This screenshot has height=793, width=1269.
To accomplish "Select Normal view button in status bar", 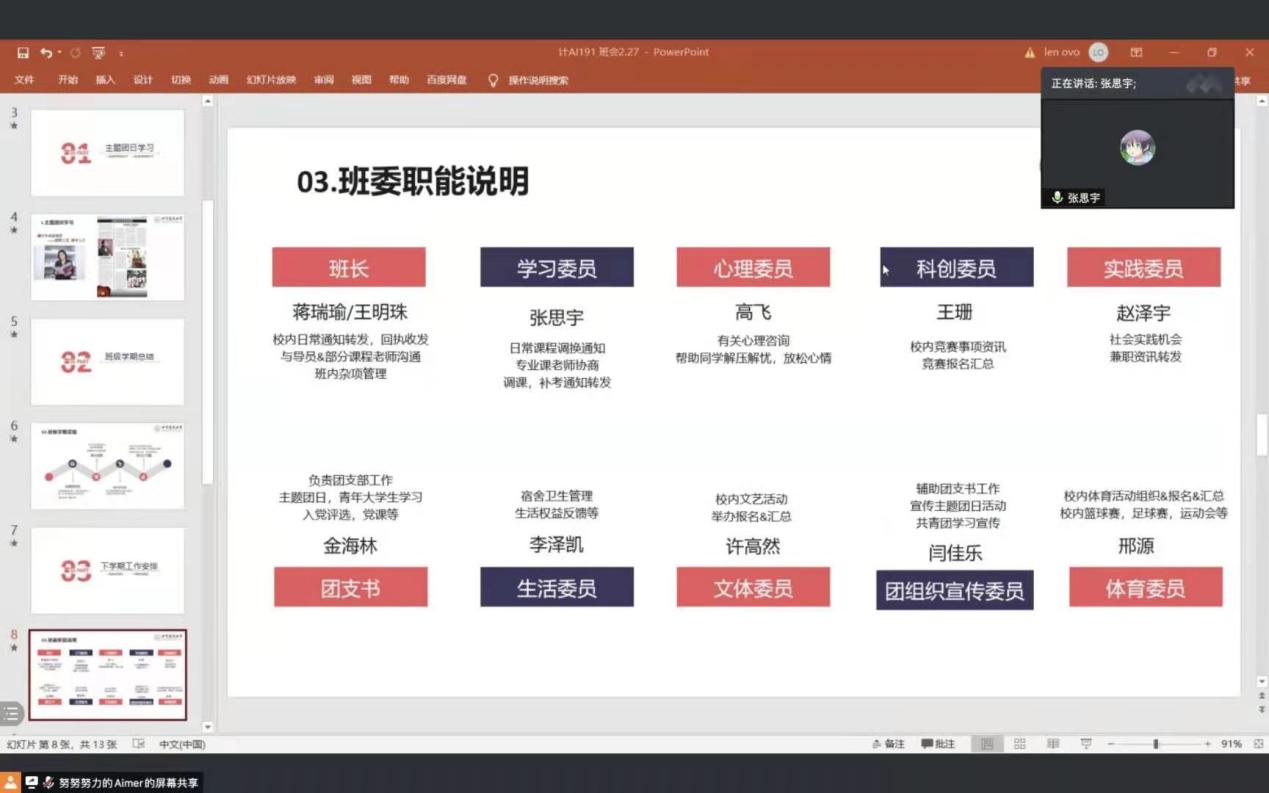I will [987, 744].
